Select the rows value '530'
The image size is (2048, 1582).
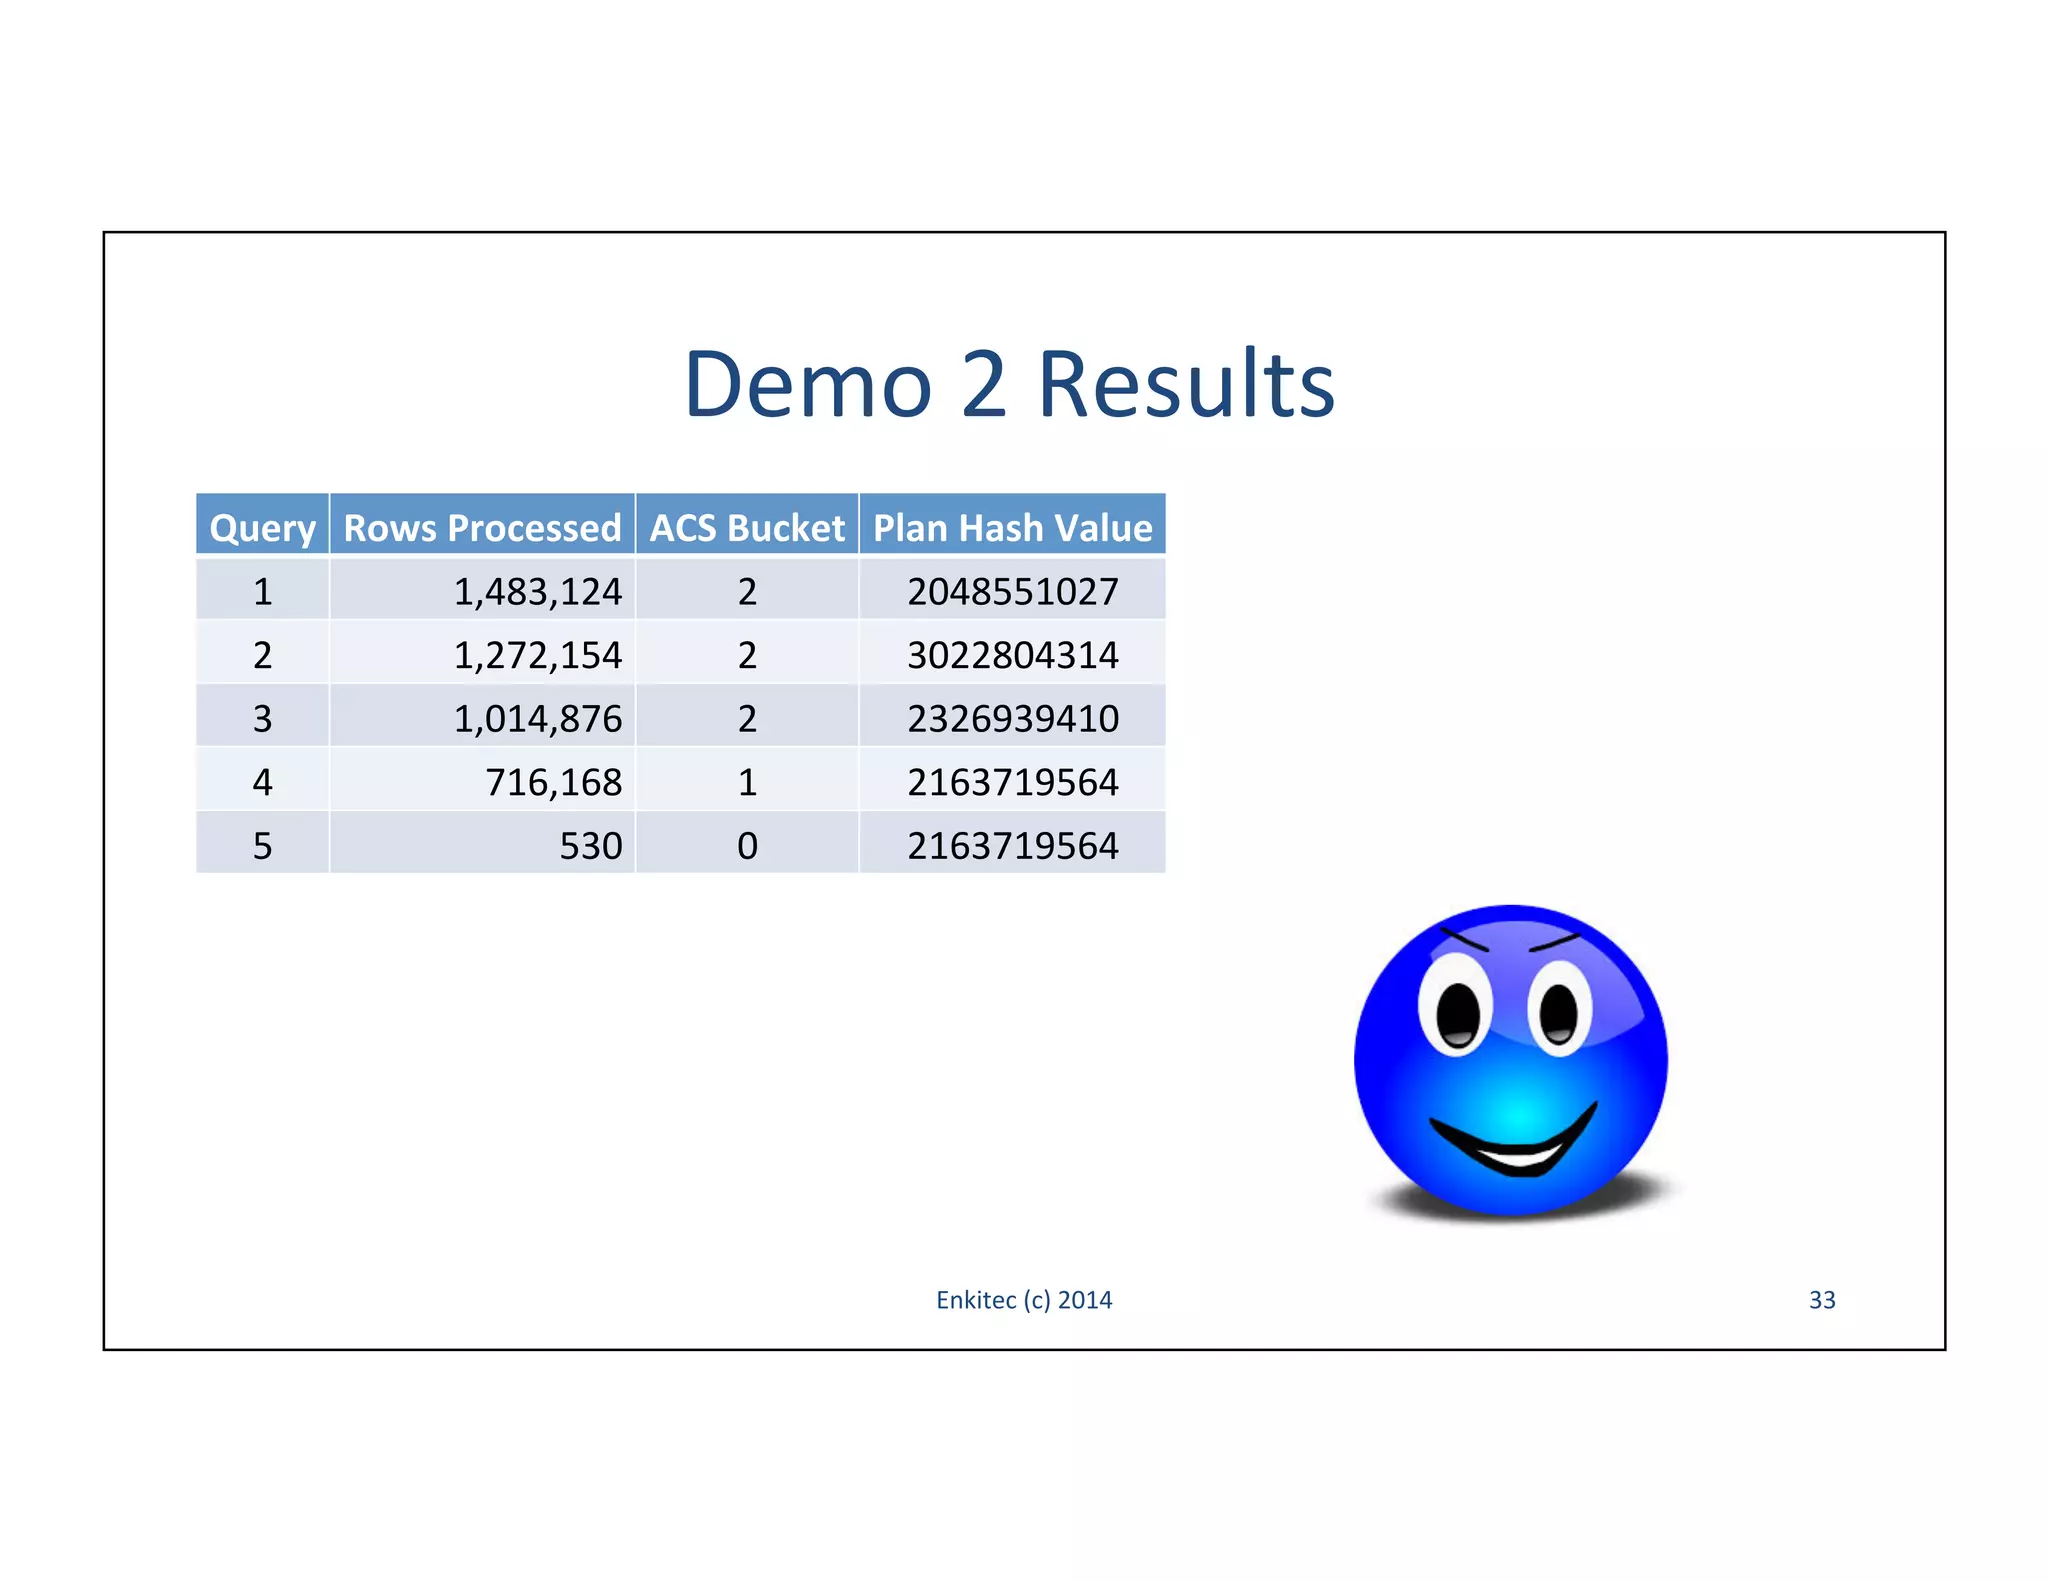click(x=591, y=846)
